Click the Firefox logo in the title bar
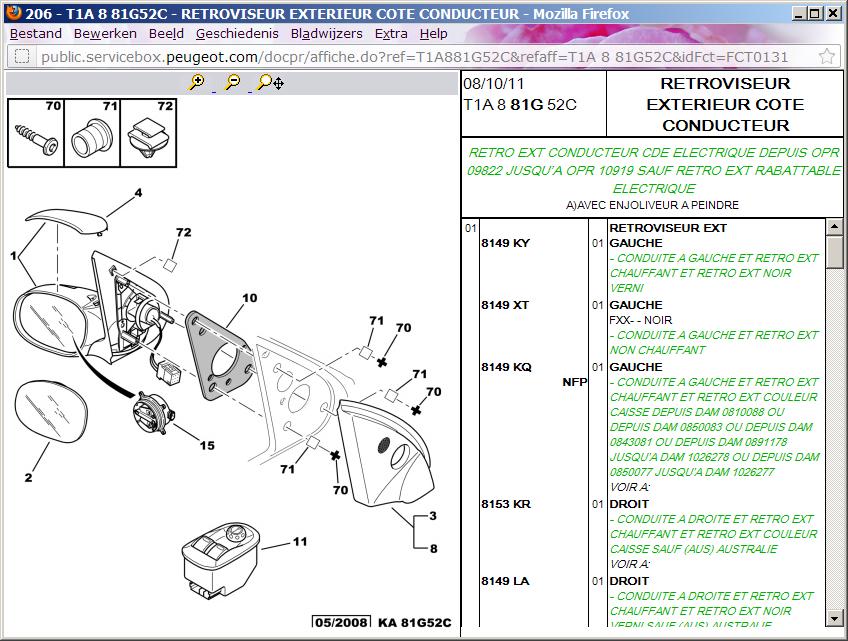848x641 pixels. coord(12,12)
